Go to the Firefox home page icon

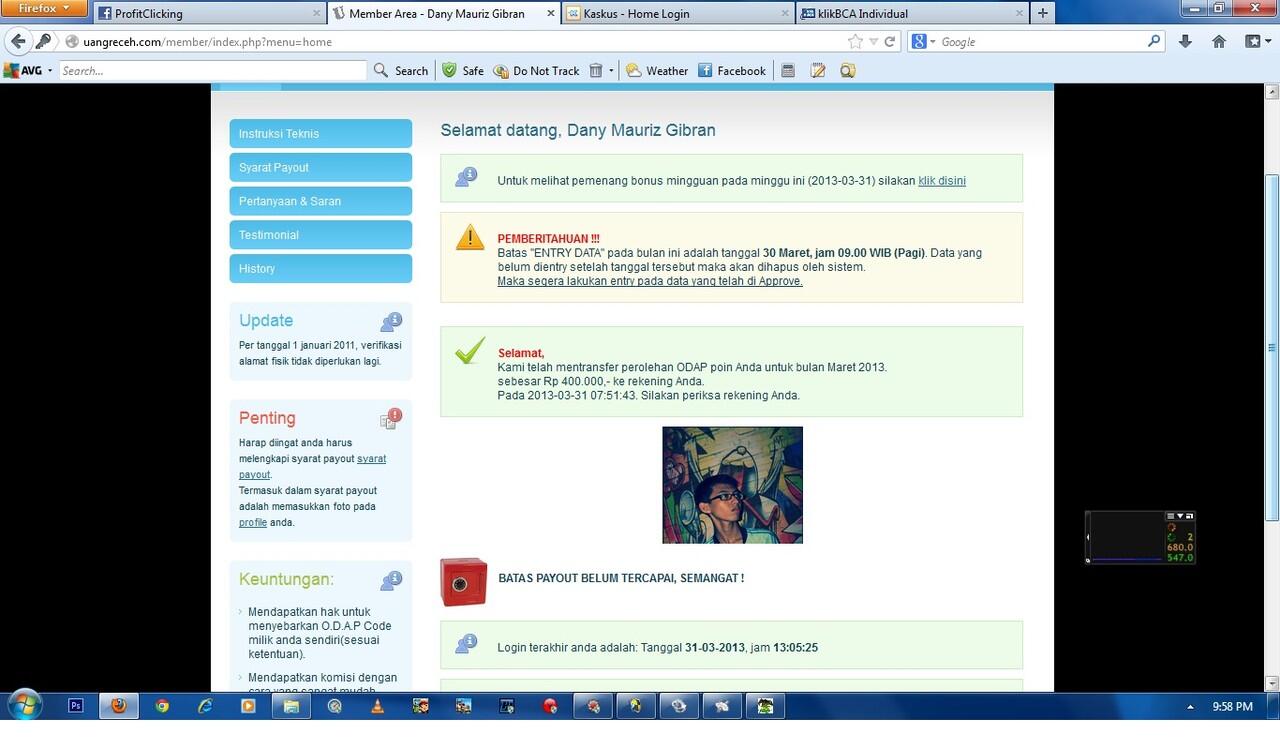pyautogui.click(x=1219, y=42)
